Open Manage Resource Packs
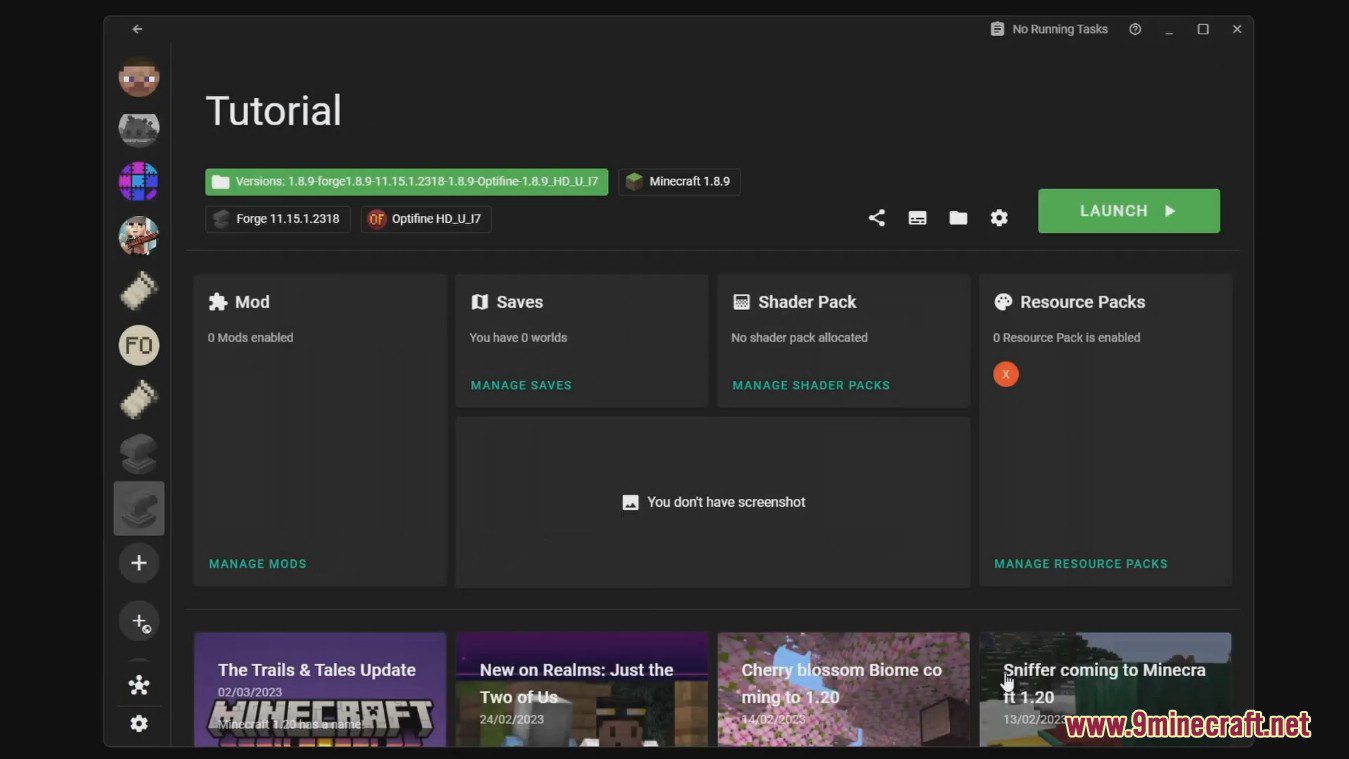Screen dimensions: 1349x759 pyautogui.click(x=1080, y=563)
